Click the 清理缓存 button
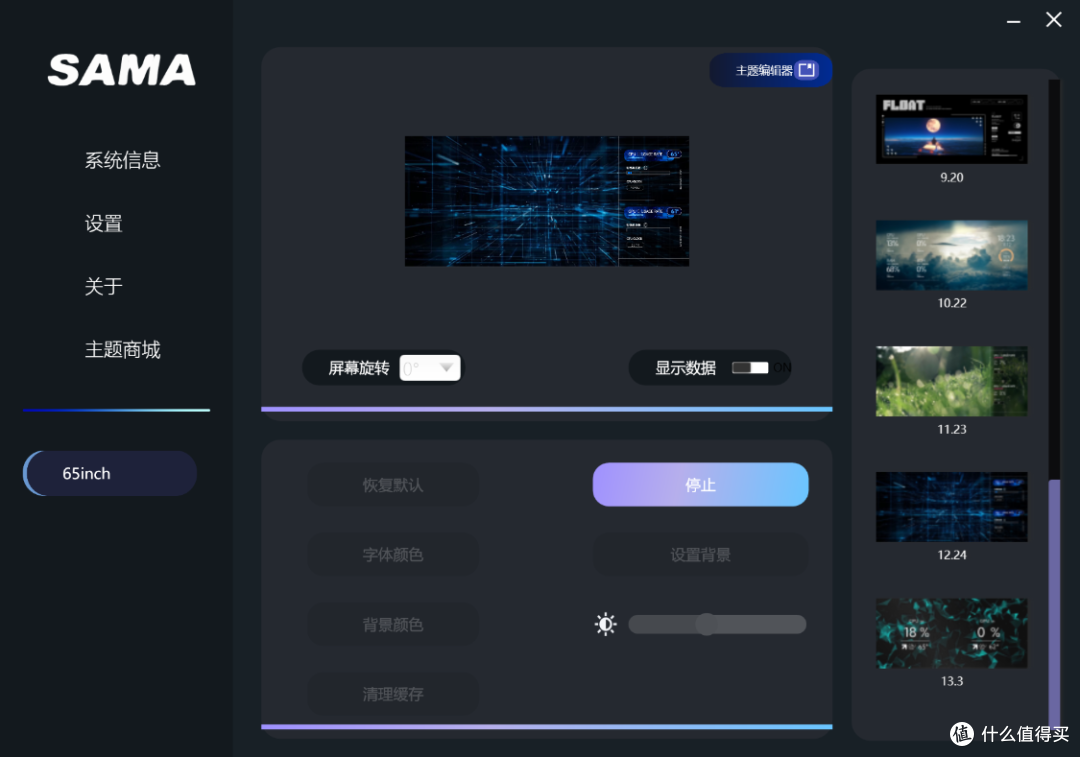1080x757 pixels. point(393,694)
